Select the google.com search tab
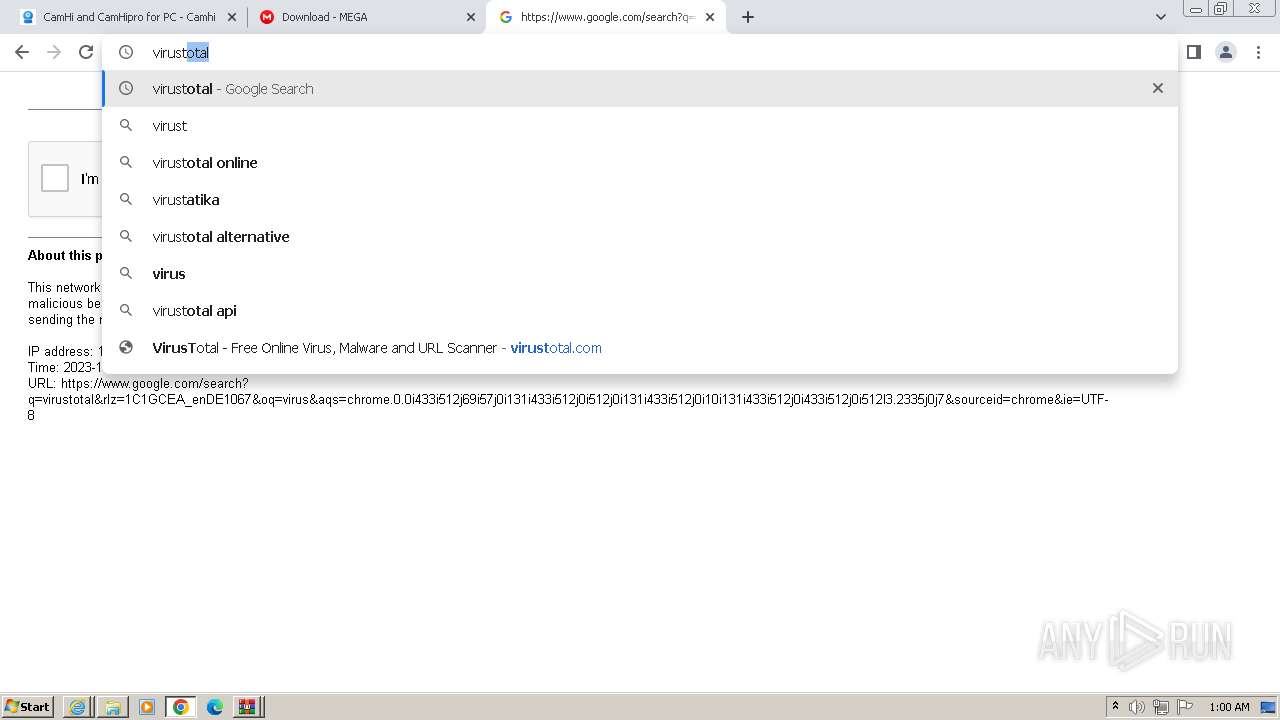 coord(606,17)
